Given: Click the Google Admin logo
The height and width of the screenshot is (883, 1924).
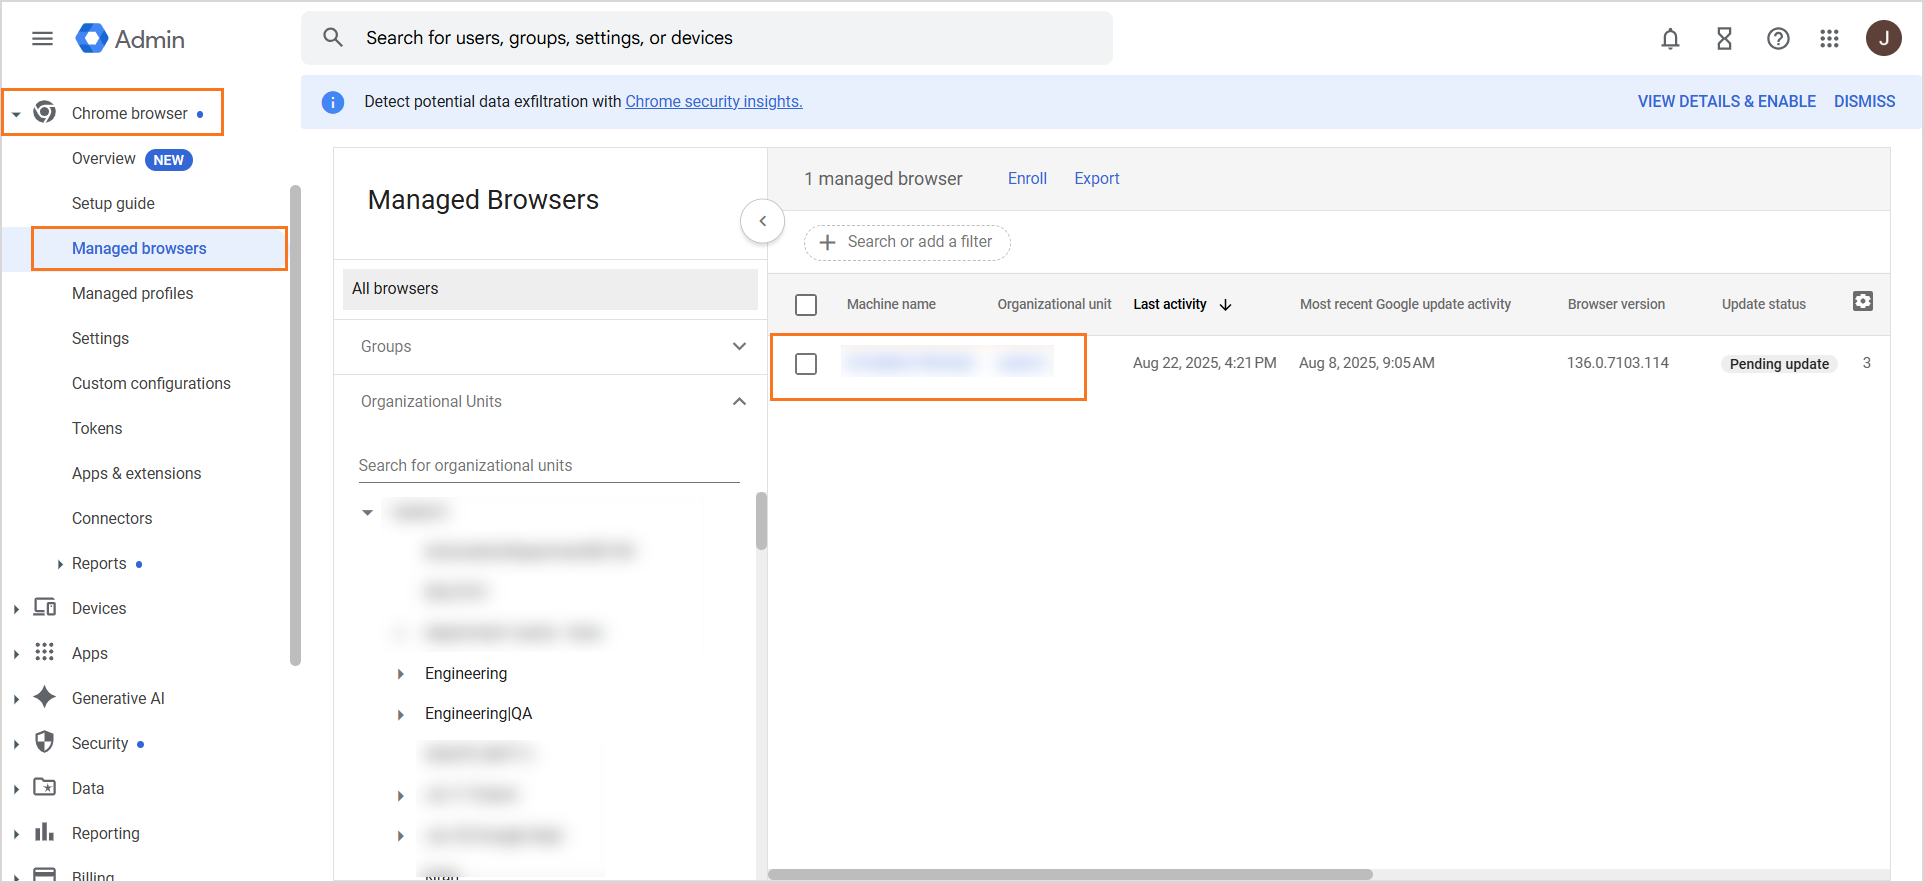Looking at the screenshot, I should click(130, 39).
